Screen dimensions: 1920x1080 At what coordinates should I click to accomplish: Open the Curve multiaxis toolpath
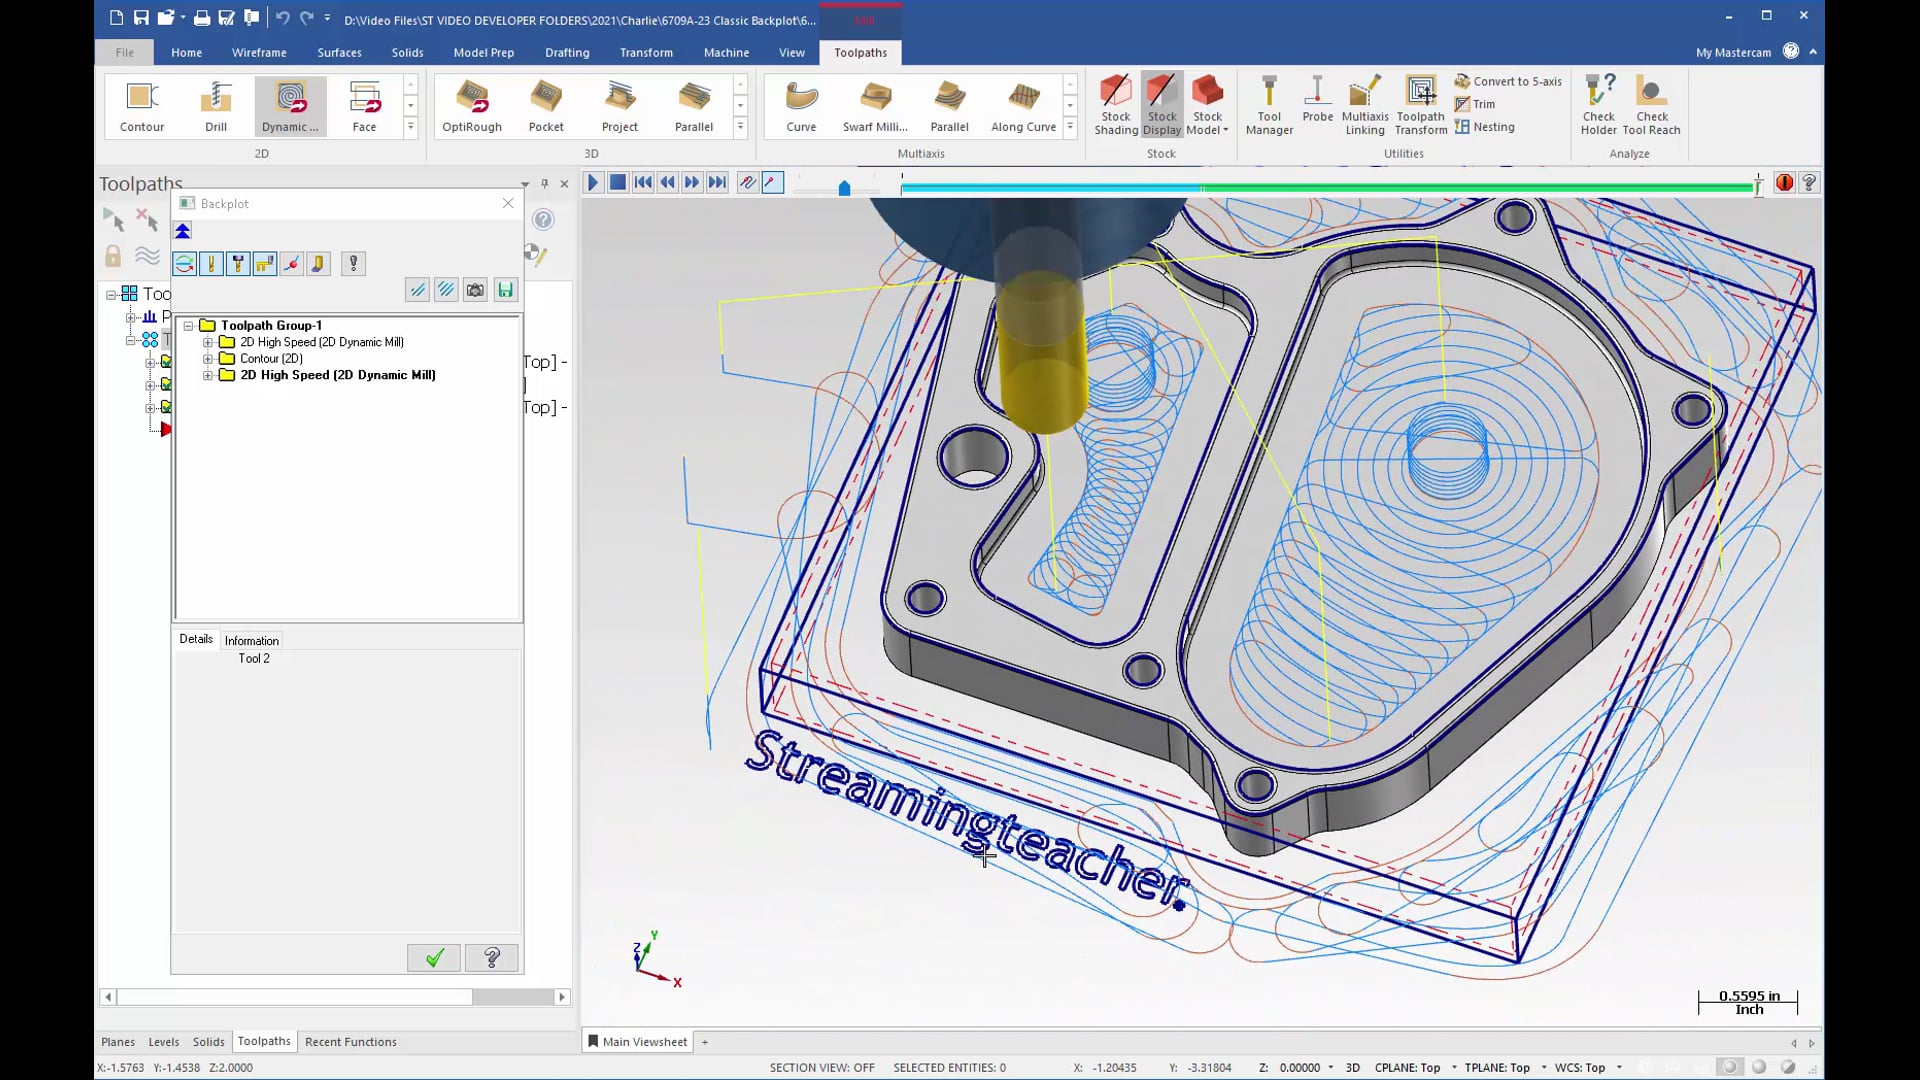(801, 106)
